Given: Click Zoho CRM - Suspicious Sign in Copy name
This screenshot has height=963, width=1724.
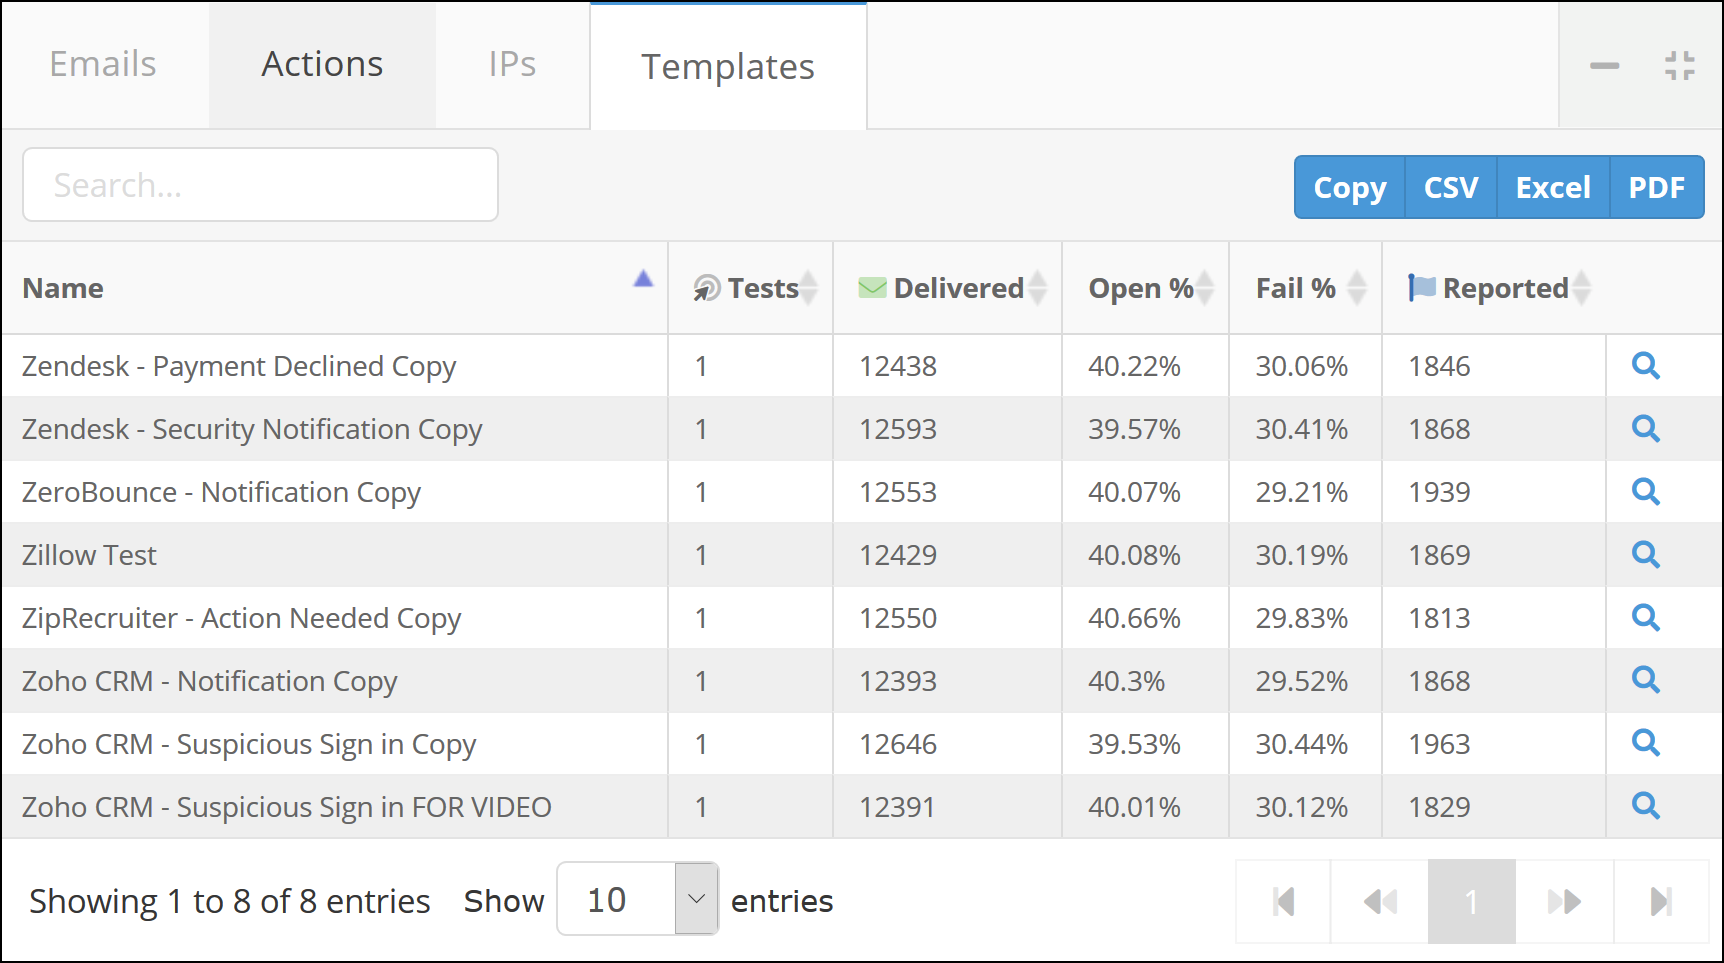Looking at the screenshot, I should tap(249, 745).
